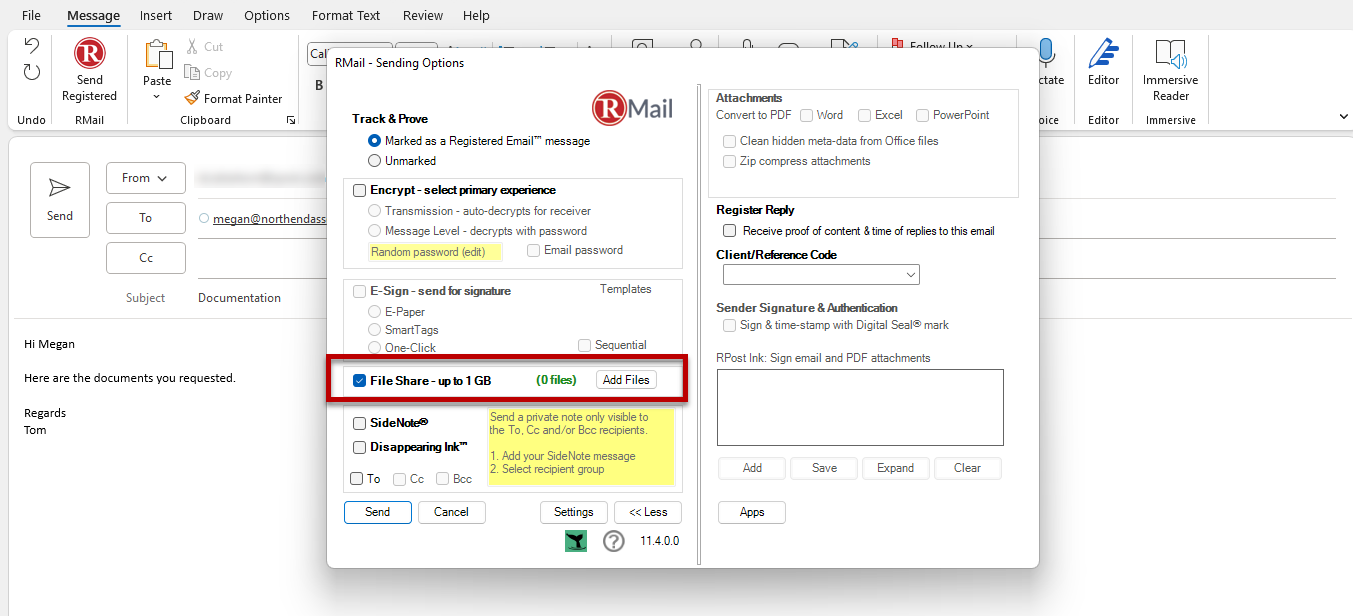Image resolution: width=1353 pixels, height=616 pixels.
Task: Open the Editor ribbon tool
Action: click(1103, 70)
